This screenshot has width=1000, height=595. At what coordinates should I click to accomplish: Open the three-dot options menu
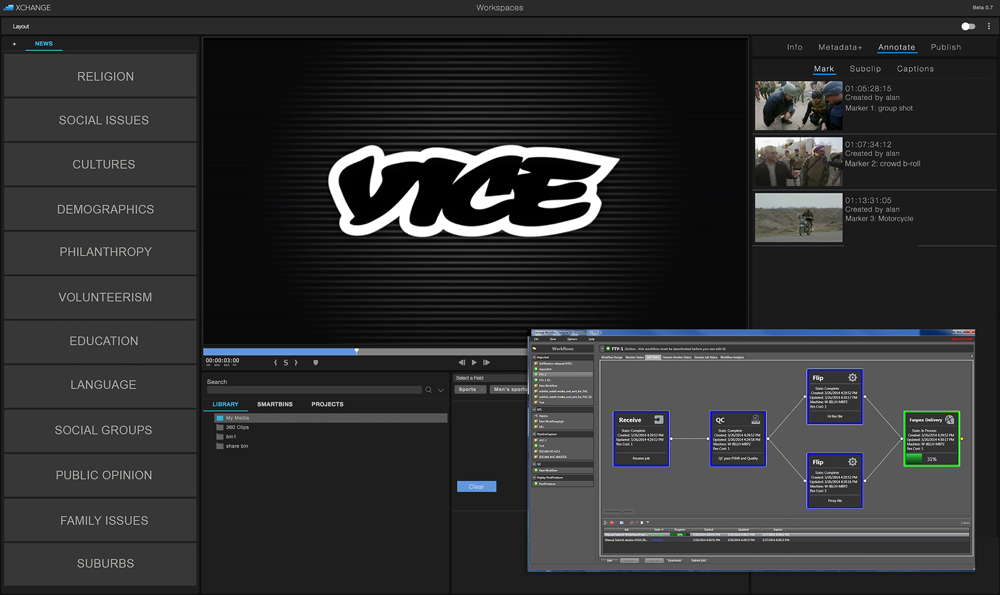989,26
